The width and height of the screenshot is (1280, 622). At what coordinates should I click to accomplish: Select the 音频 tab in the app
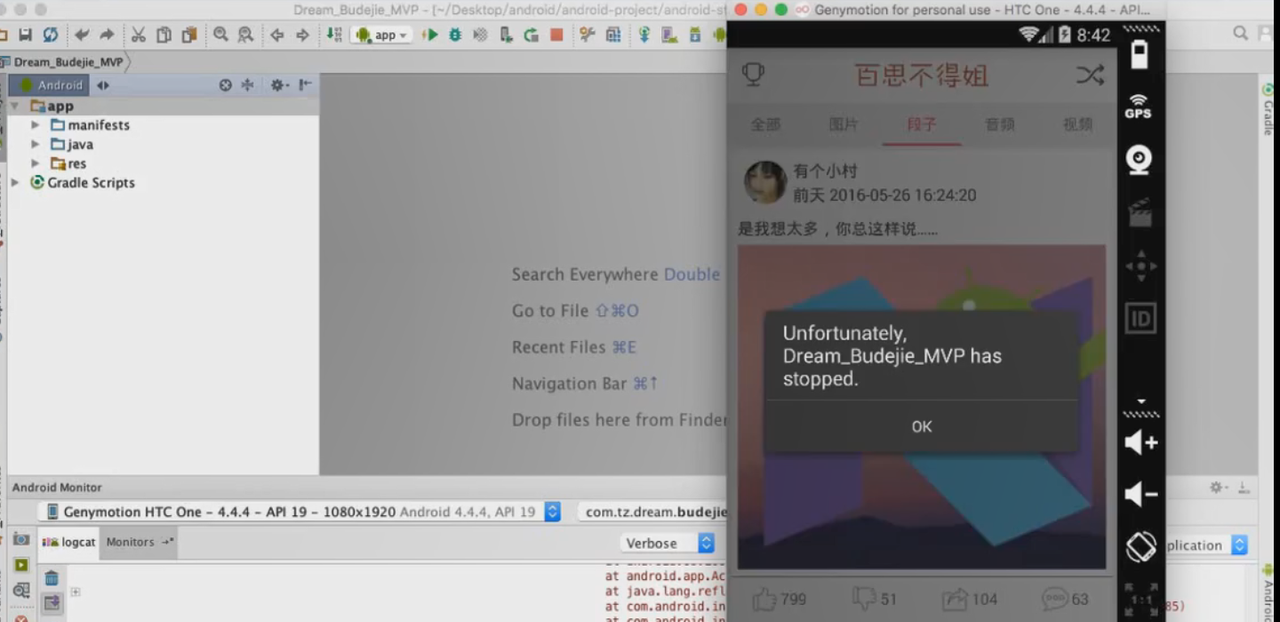pos(999,125)
